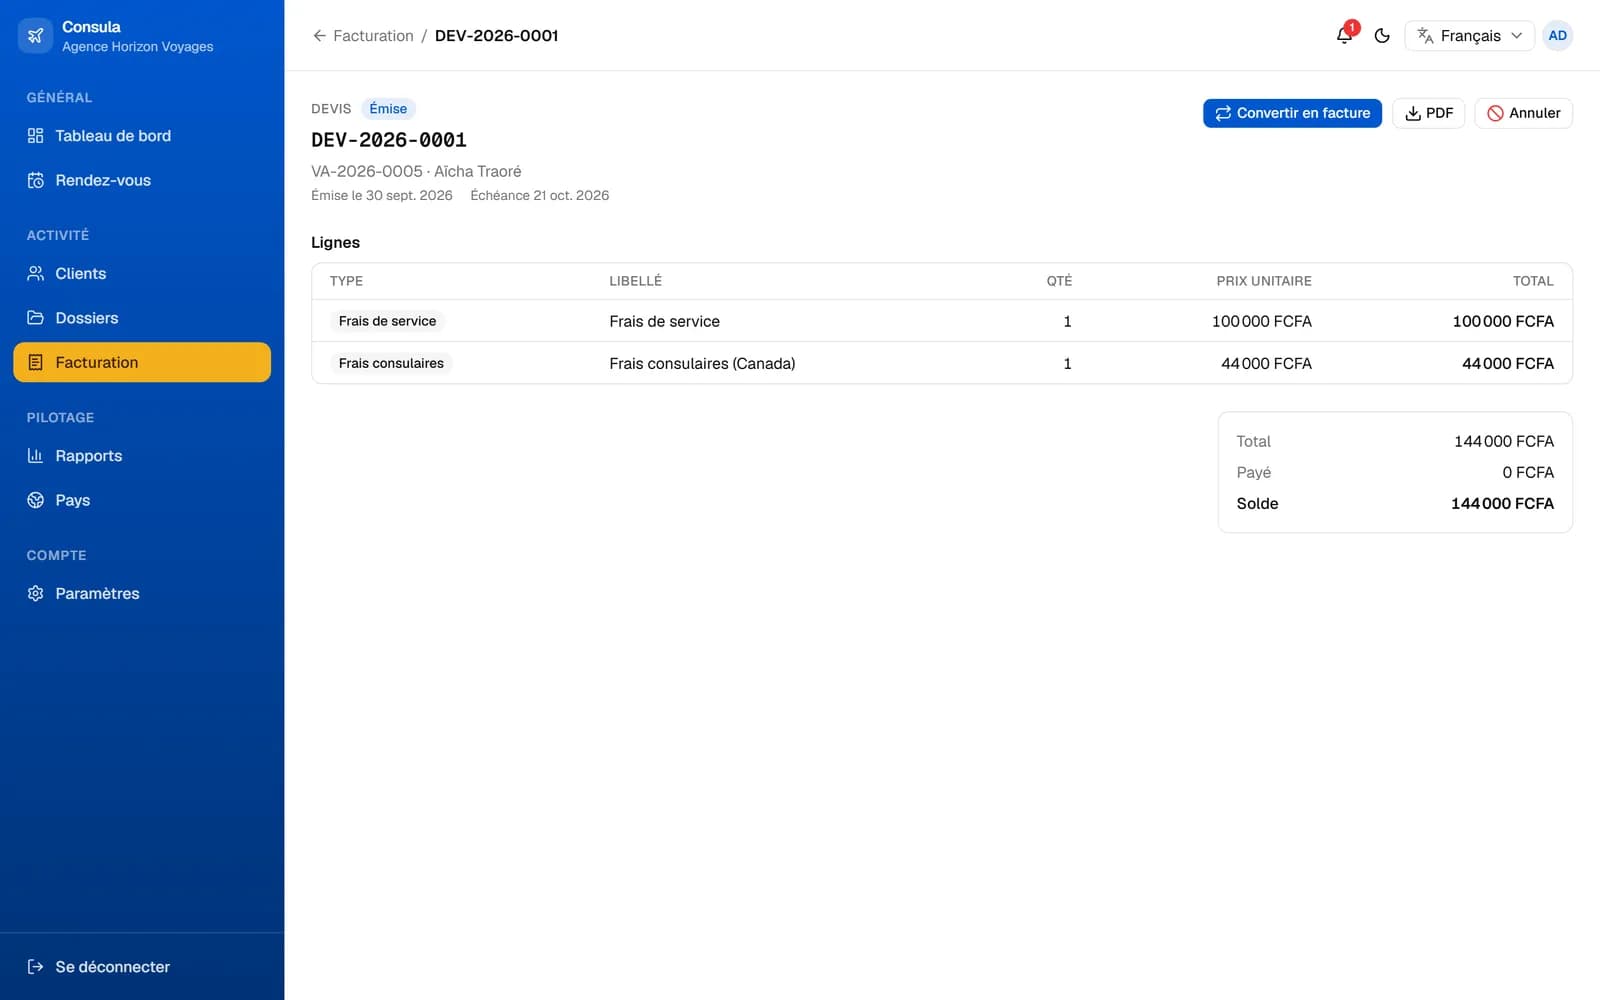
Task: Click the Émise le 30 sept. 2026 date
Action: pos(382,196)
